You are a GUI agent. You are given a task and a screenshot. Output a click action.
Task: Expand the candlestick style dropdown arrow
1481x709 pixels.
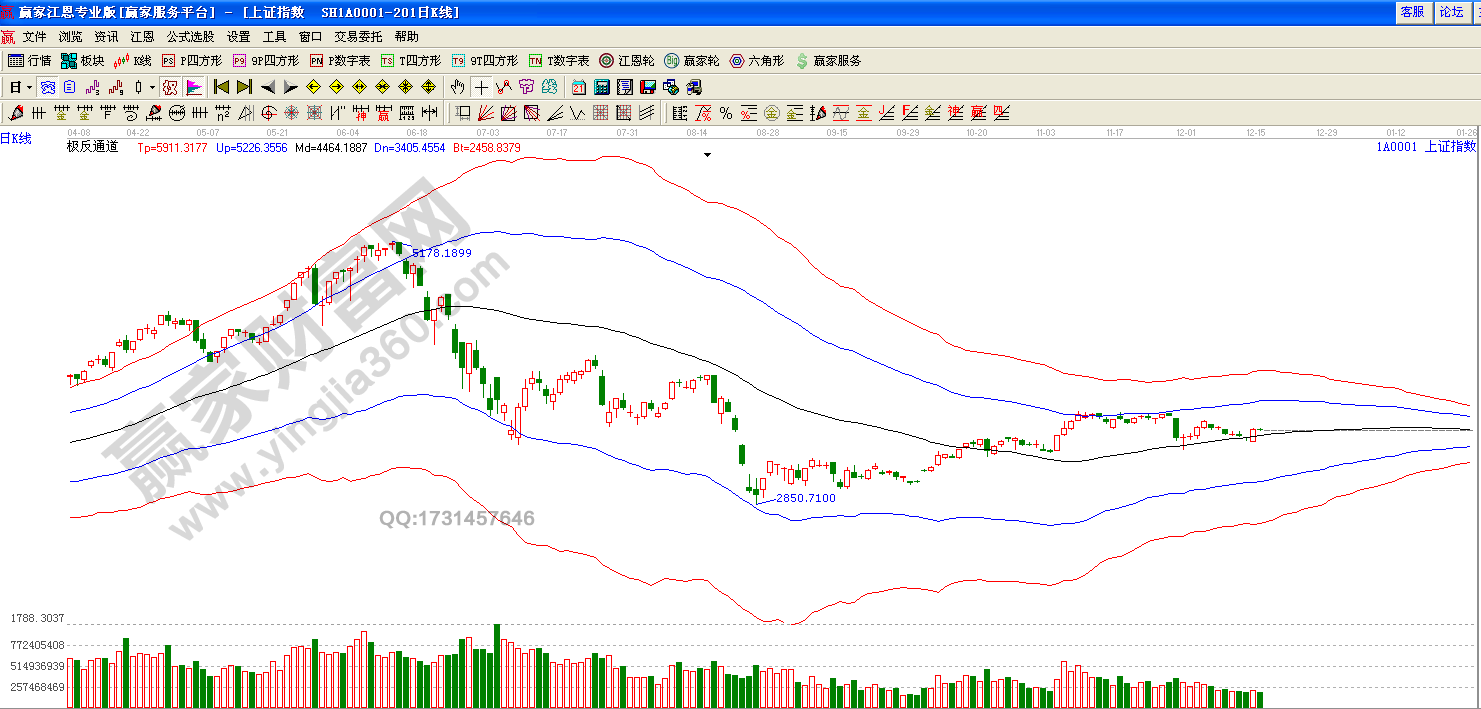click(x=152, y=87)
